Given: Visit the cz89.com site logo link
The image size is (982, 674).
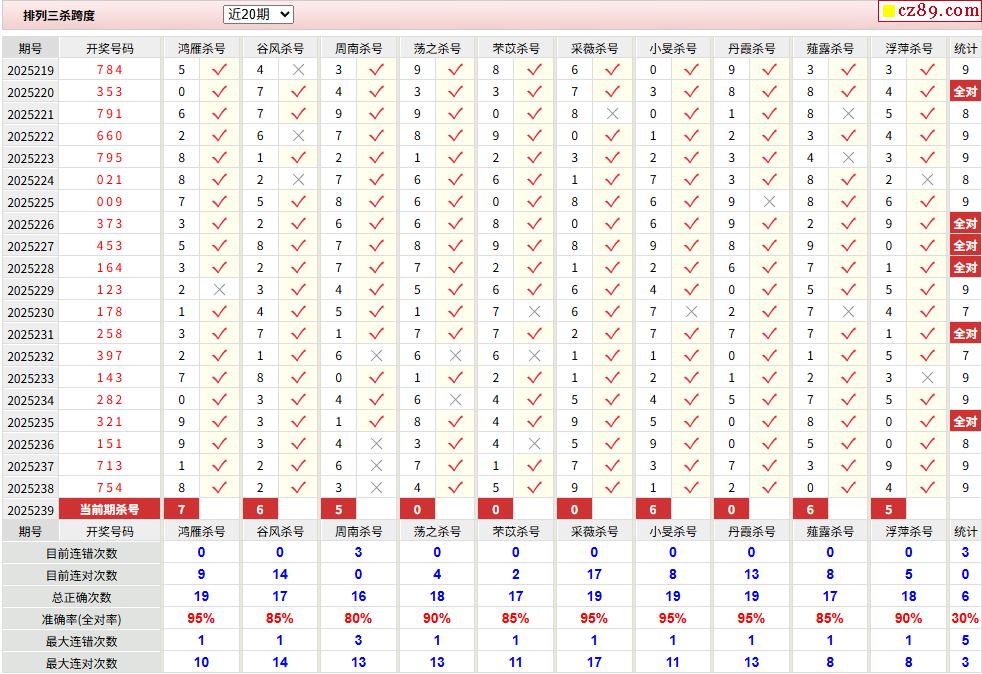Looking at the screenshot, I should (x=931, y=11).
